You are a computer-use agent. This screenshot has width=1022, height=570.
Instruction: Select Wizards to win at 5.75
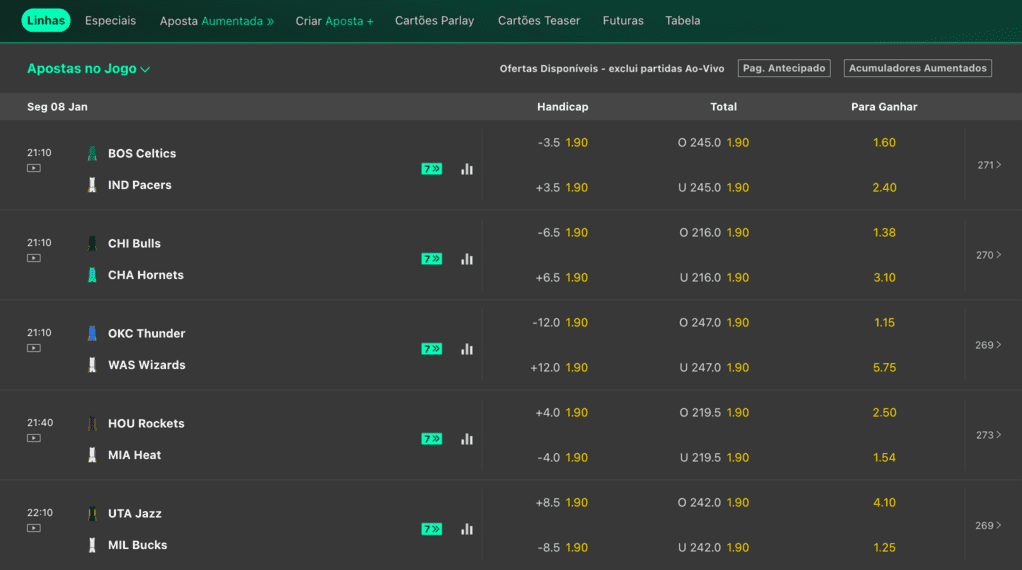tap(884, 367)
